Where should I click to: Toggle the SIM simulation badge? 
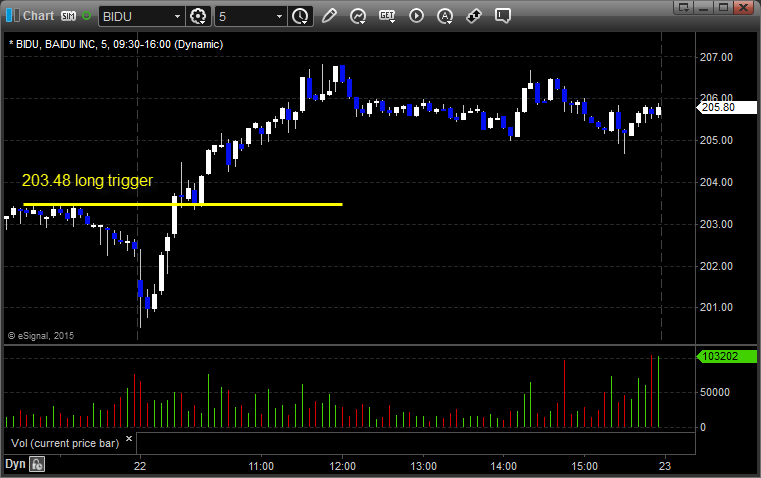[x=68, y=16]
